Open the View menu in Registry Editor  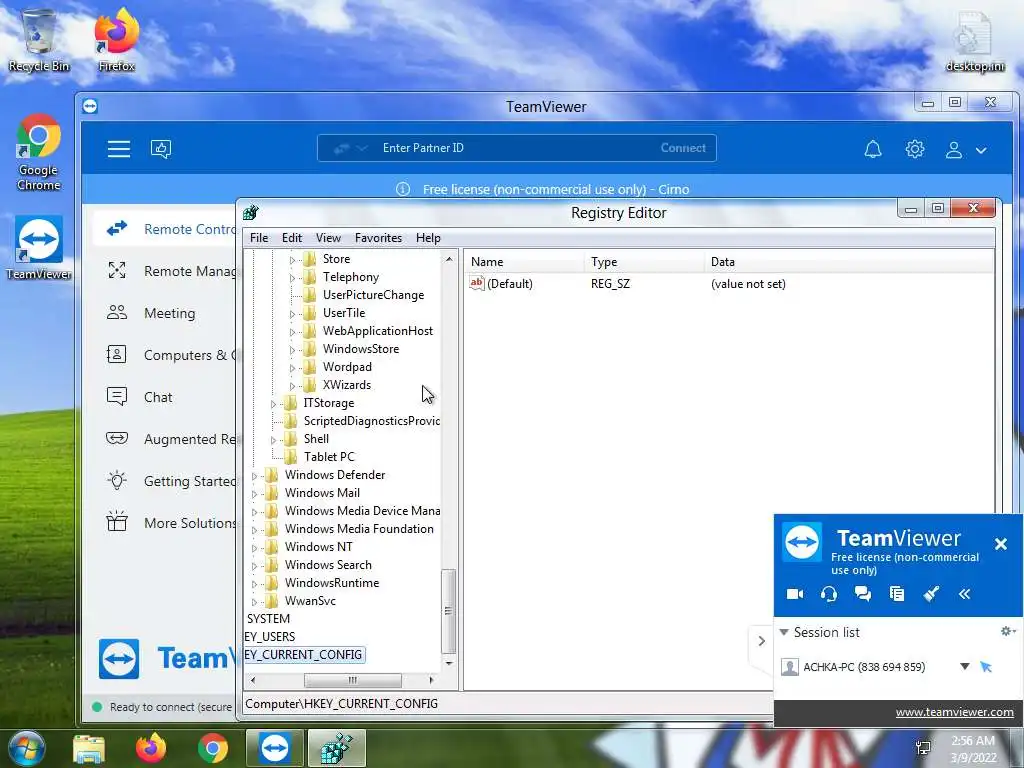[x=328, y=238]
